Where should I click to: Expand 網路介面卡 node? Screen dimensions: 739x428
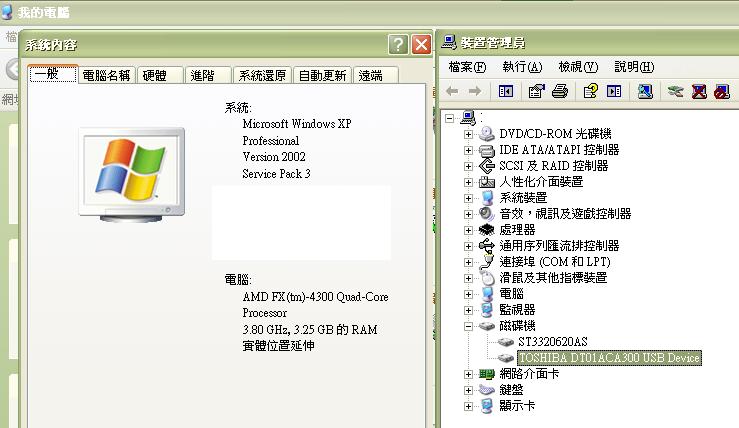tap(468, 374)
